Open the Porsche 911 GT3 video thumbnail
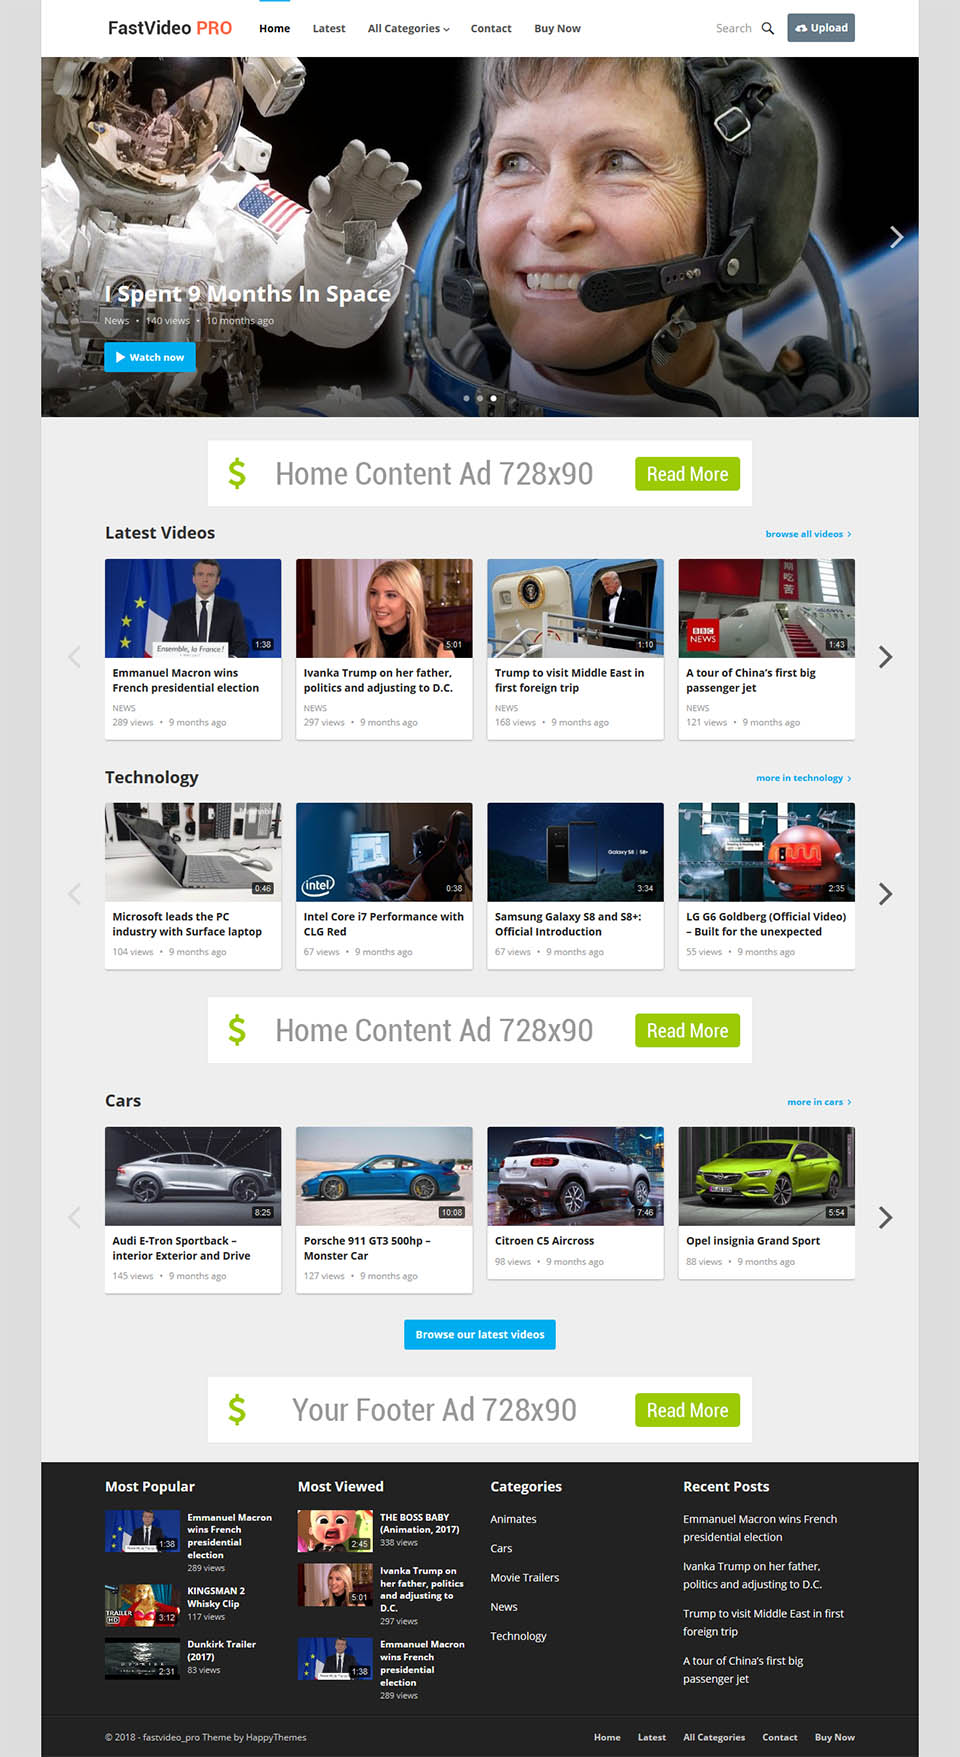Screen dimensions: 960x1757 (x=384, y=1175)
